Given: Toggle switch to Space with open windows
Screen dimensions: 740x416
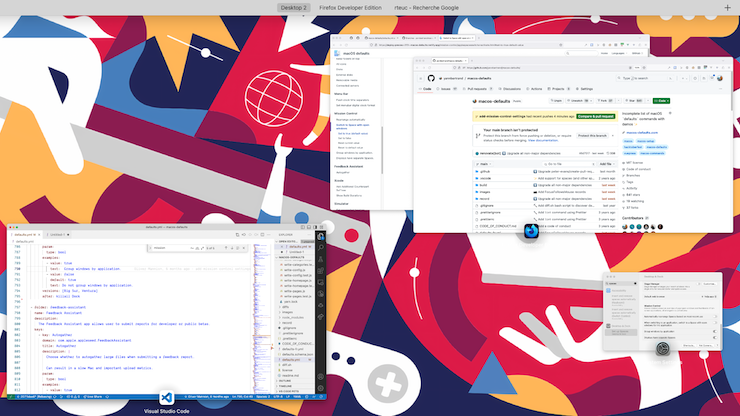Looking at the screenshot, I should click(x=715, y=323).
